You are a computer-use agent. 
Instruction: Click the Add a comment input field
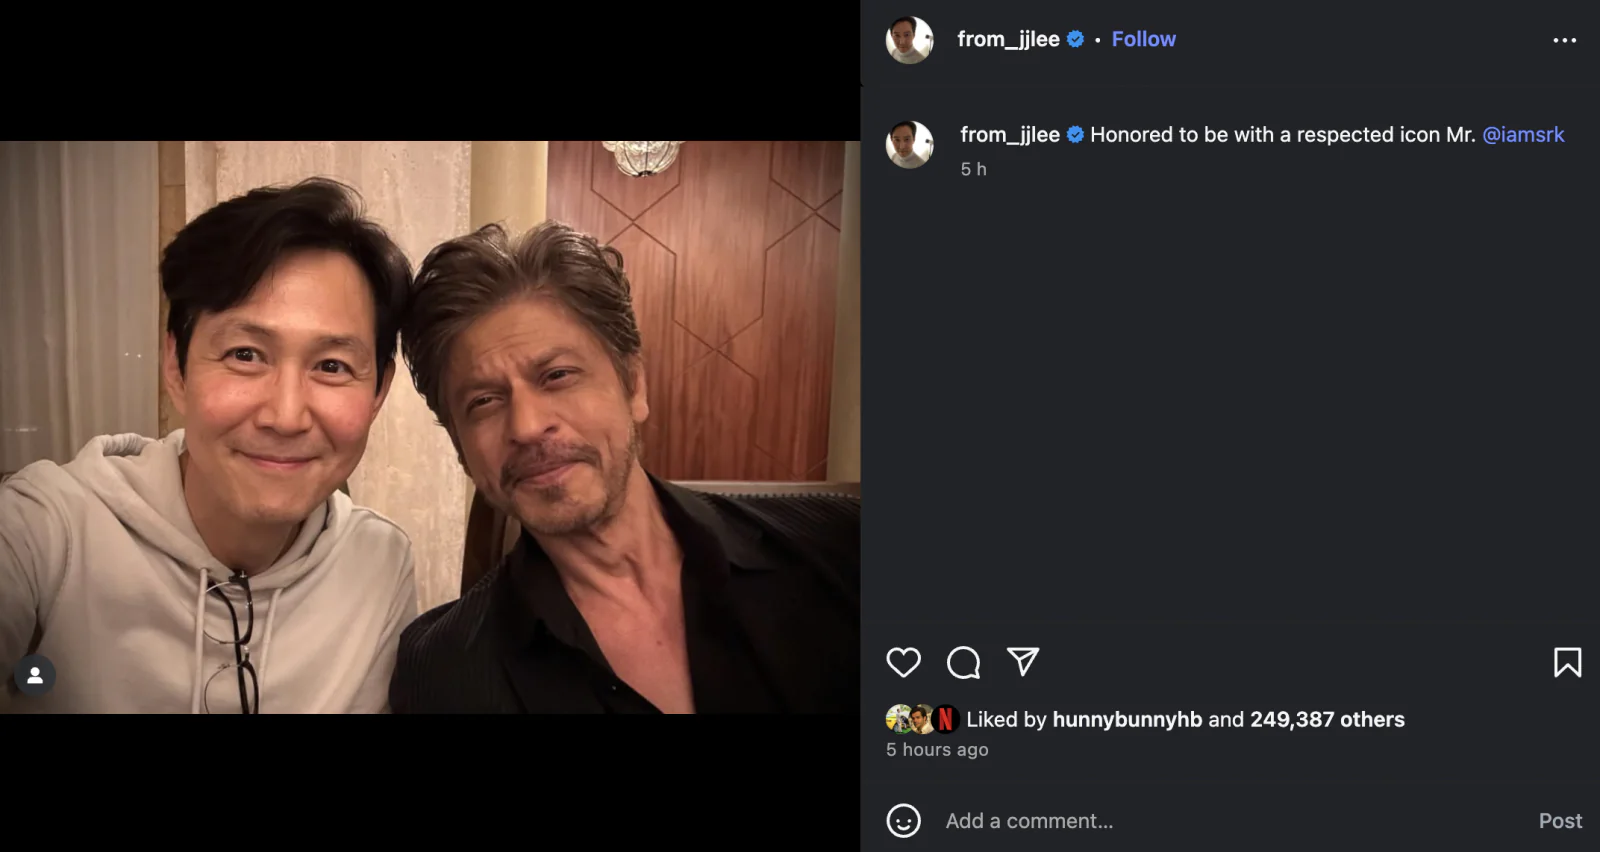coord(1100,821)
